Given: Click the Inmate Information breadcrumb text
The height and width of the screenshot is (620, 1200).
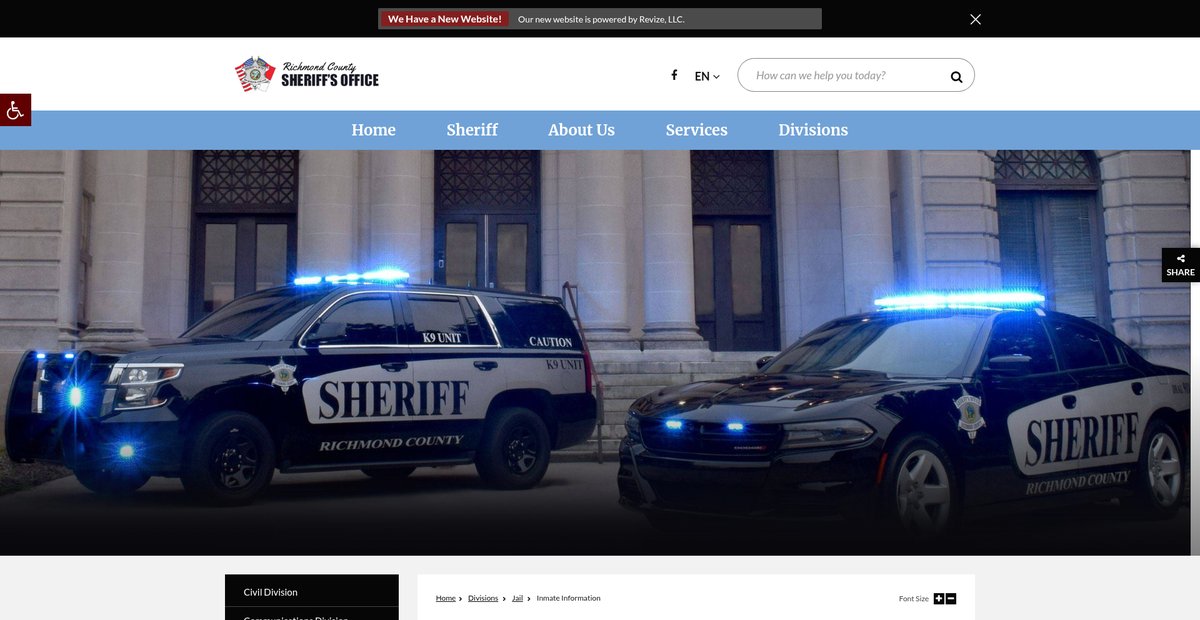Looking at the screenshot, I should [x=569, y=598].
